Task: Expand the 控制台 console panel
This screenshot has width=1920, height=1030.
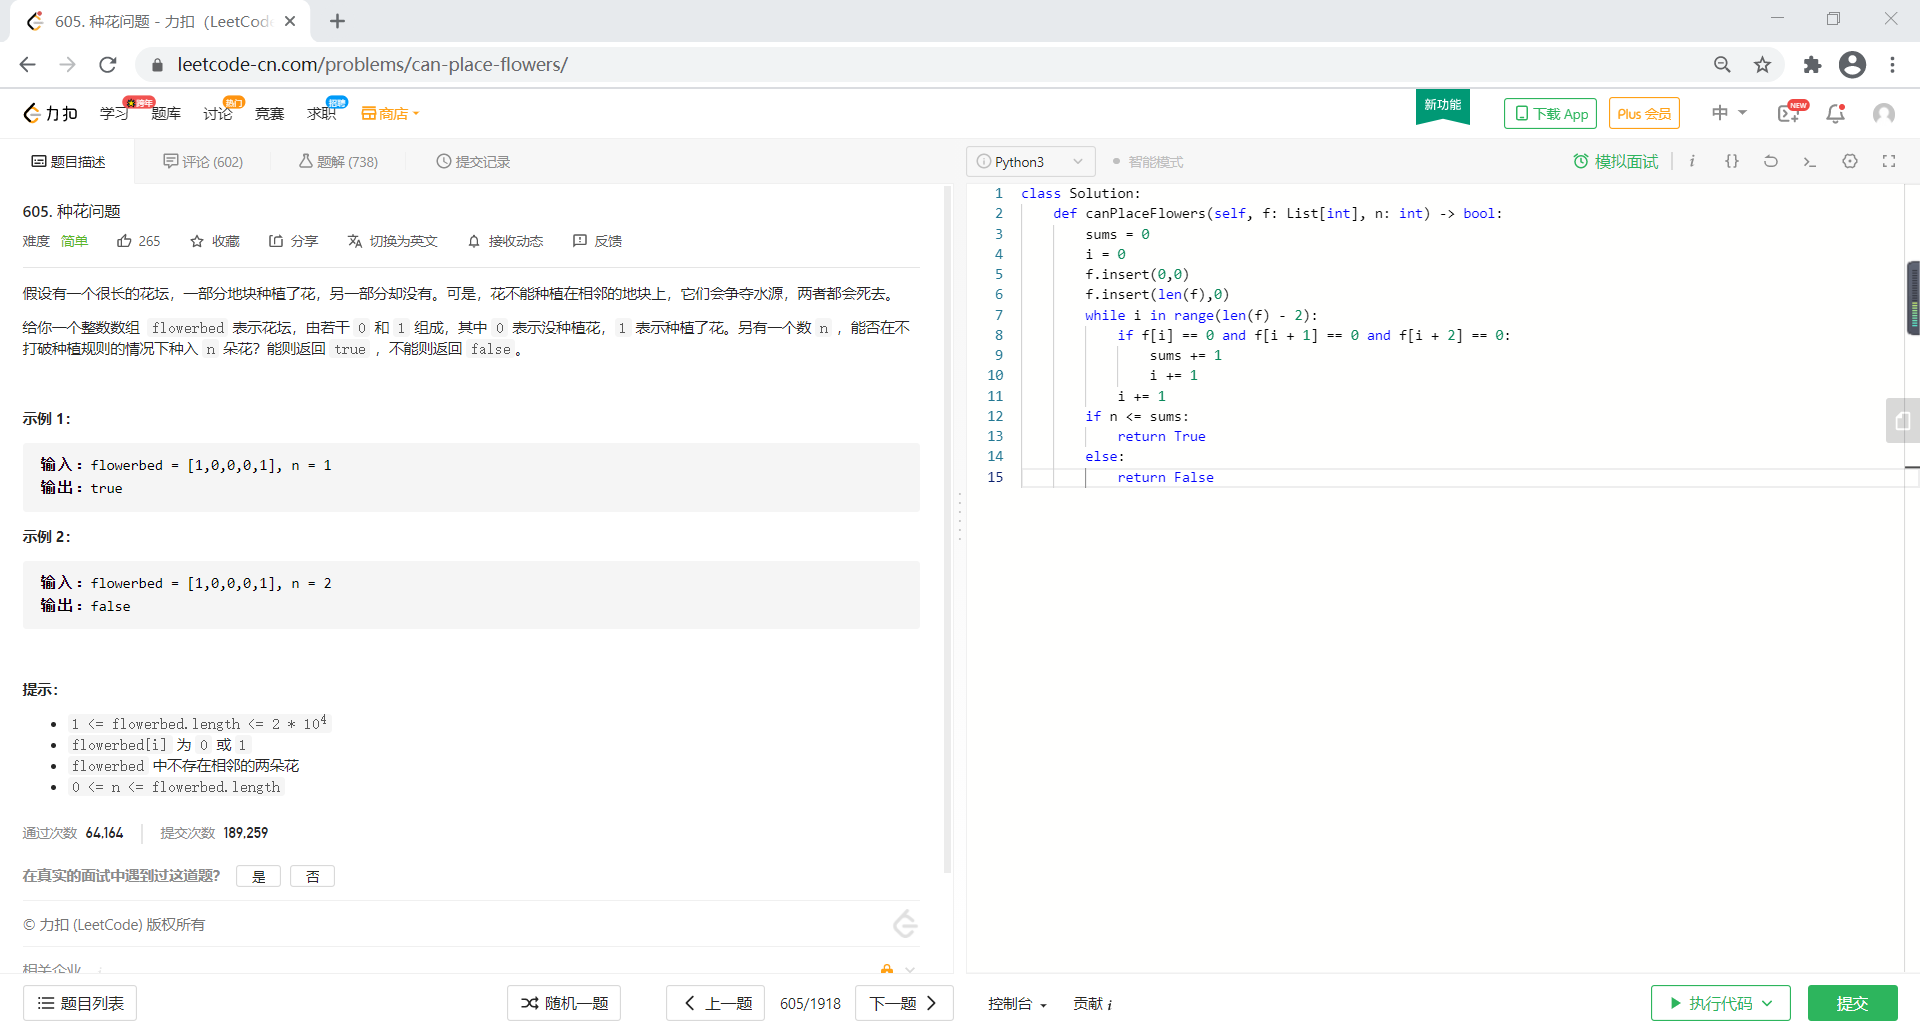Action: point(1017,1004)
